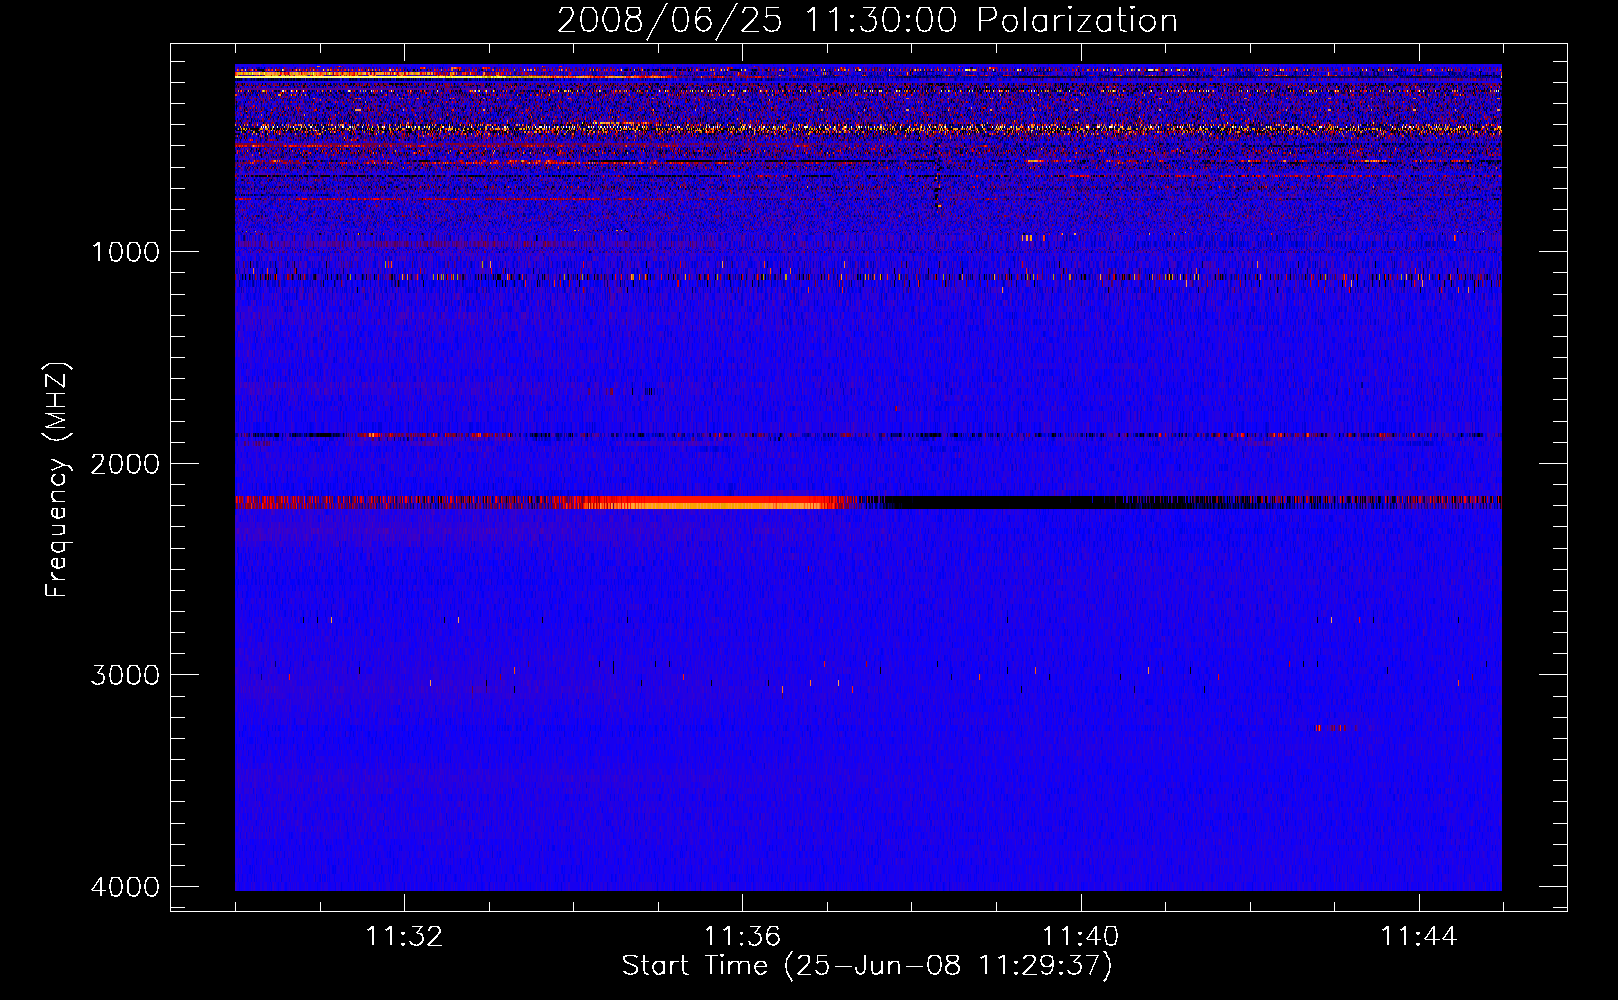The width and height of the screenshot is (1618, 1000).
Task: Click the 2000 frequency tick label
Action: point(125,463)
